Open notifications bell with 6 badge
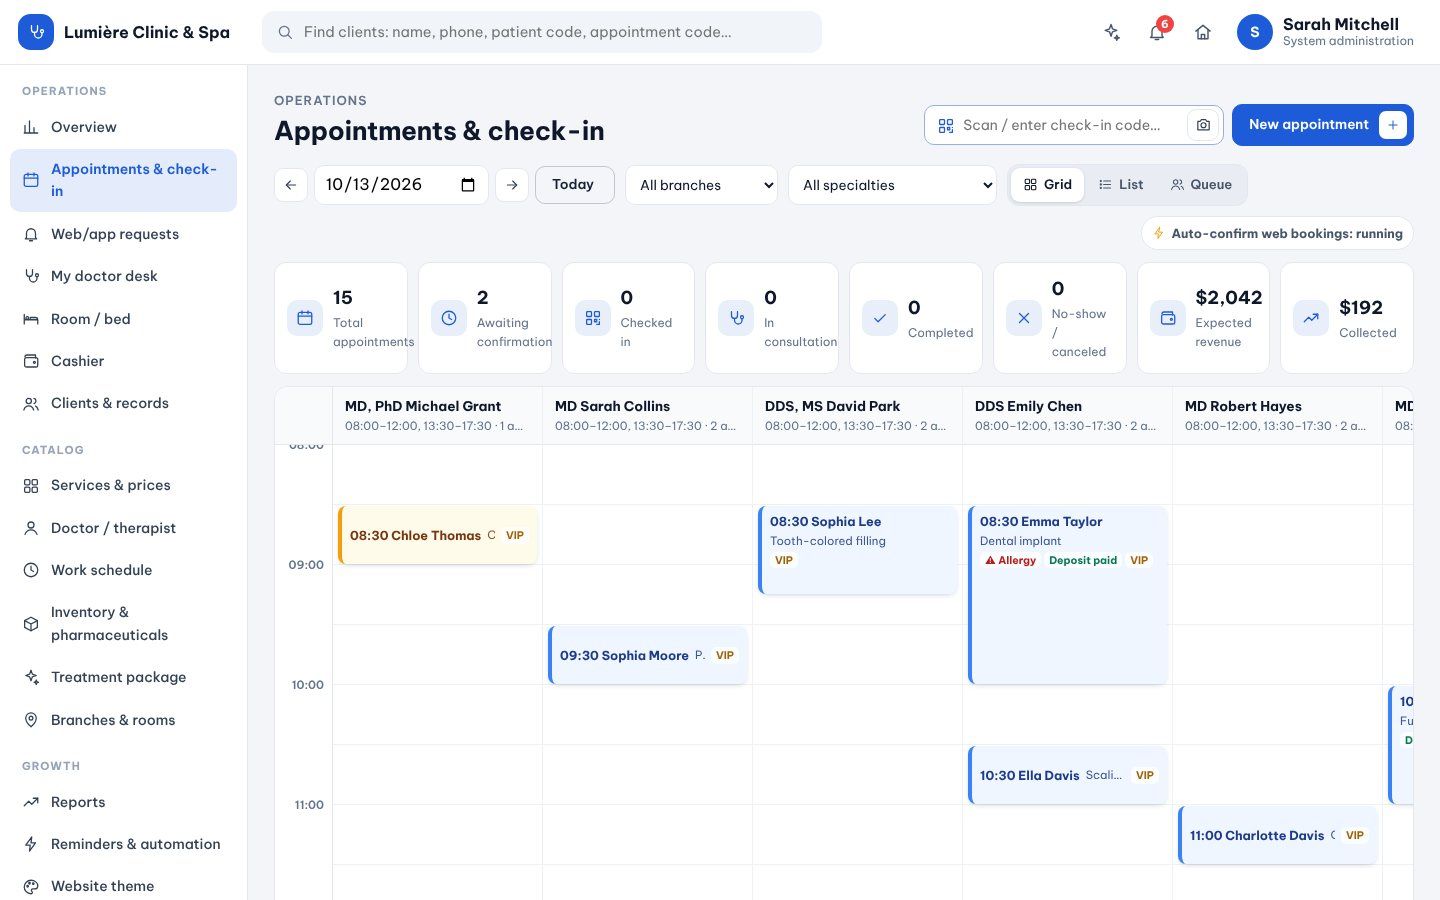The width and height of the screenshot is (1440, 900). (1157, 32)
